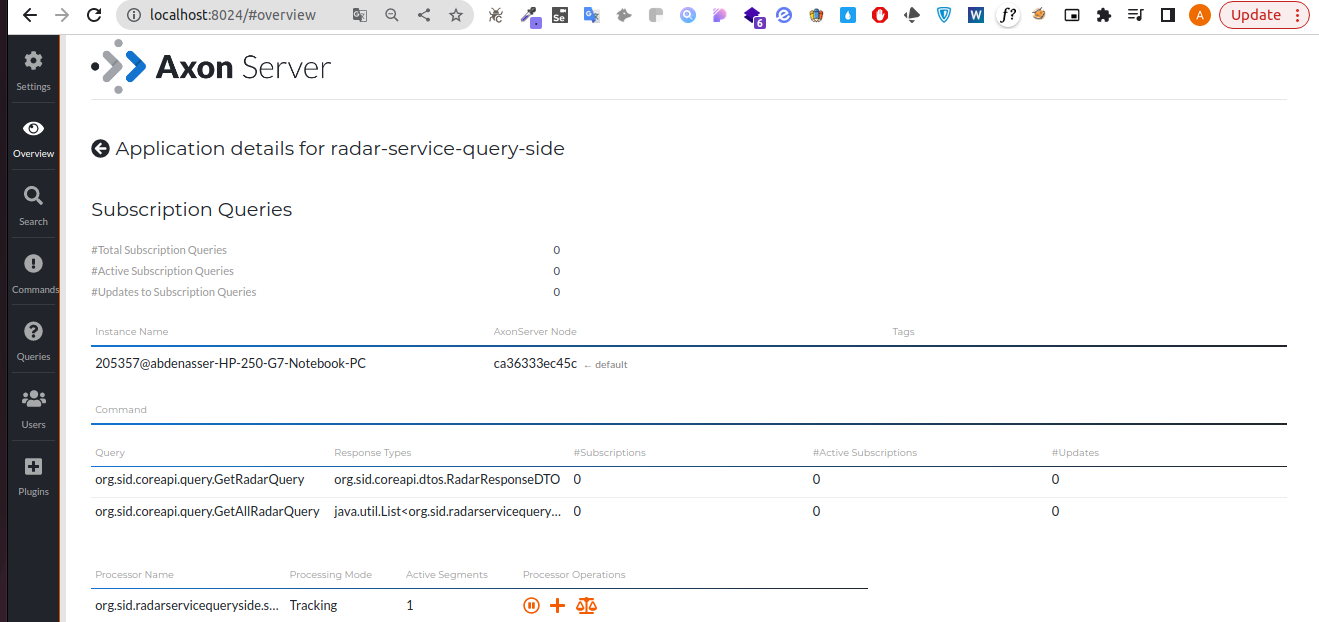Open the Plugins section
Image resolution: width=1319 pixels, height=622 pixels.
(33, 474)
